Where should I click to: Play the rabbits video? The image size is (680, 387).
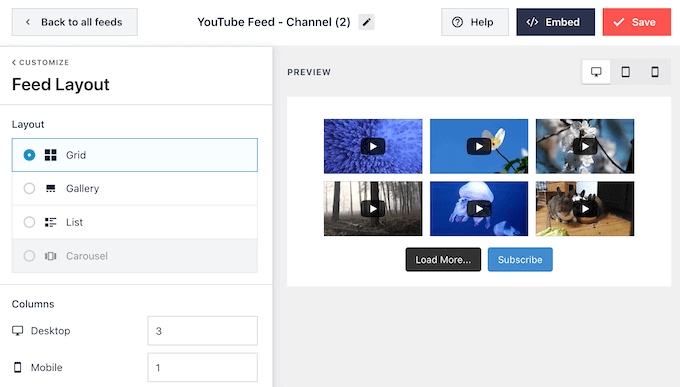pyautogui.click(x=585, y=209)
